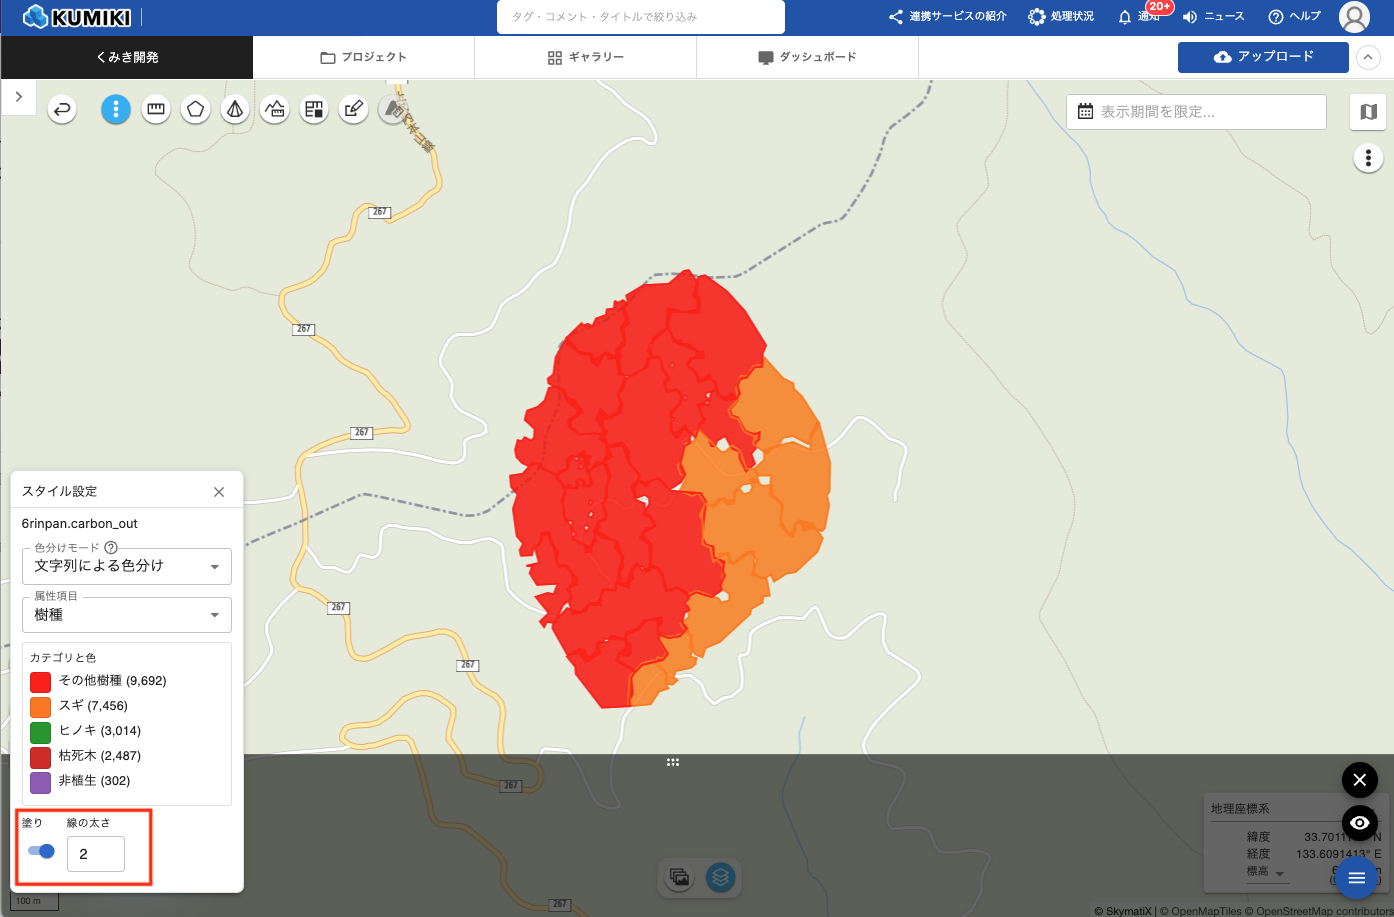Open the 連携サービスの紹介 link
1394x917 pixels.
tap(947, 17)
